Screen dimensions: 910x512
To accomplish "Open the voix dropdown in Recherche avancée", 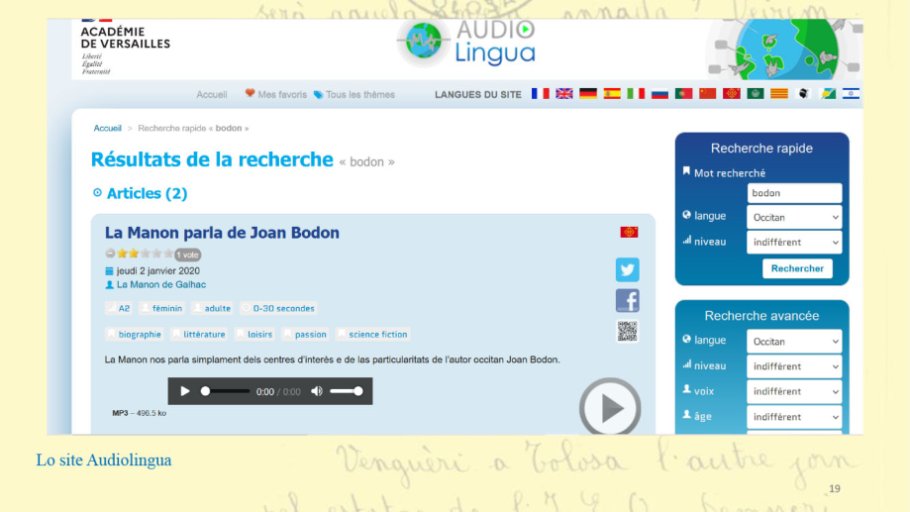I will [x=794, y=392].
